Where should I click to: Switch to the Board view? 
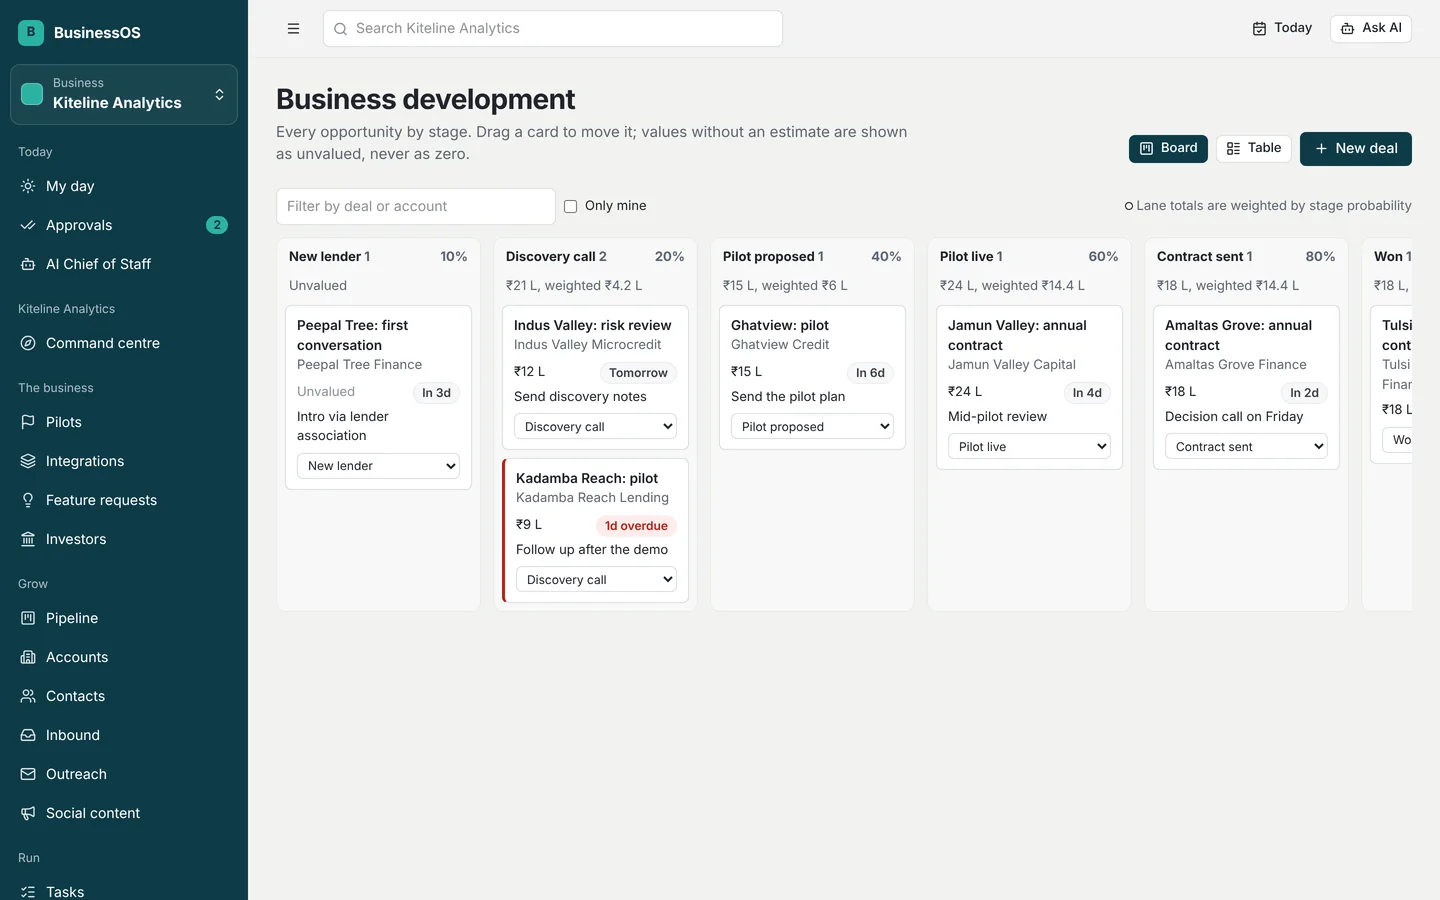(1168, 148)
